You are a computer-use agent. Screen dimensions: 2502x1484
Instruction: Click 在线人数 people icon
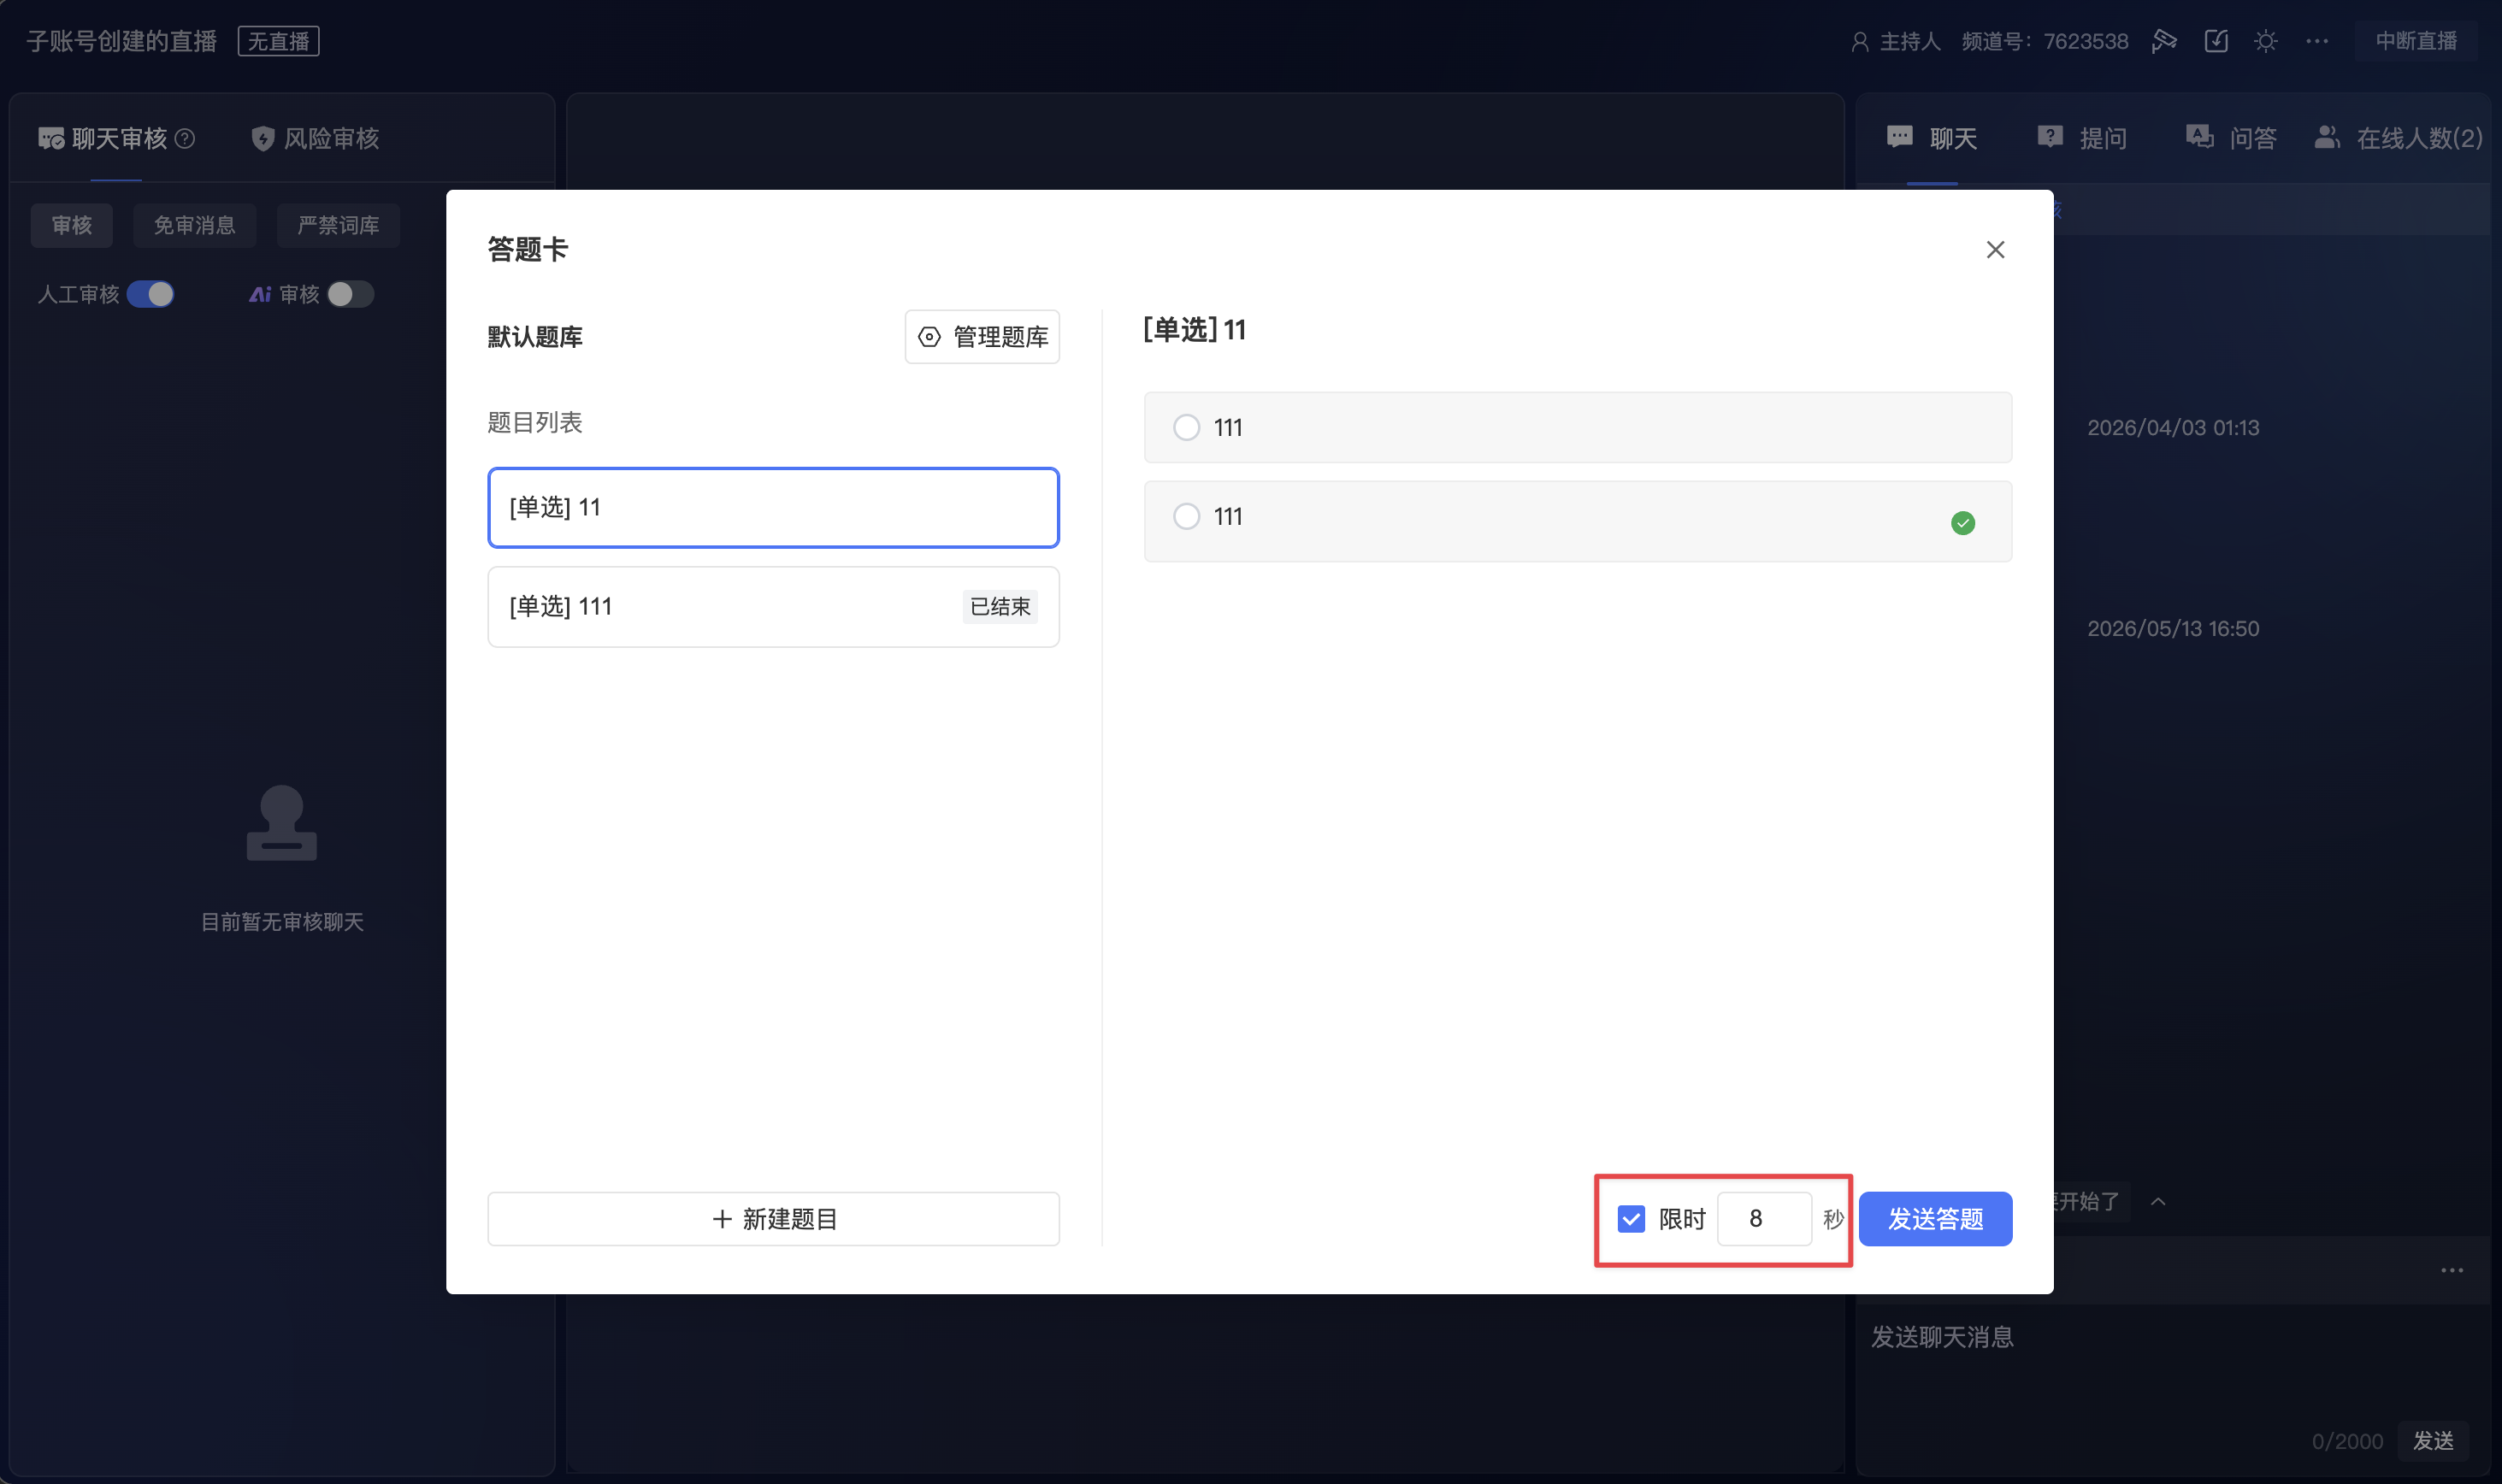click(2327, 137)
